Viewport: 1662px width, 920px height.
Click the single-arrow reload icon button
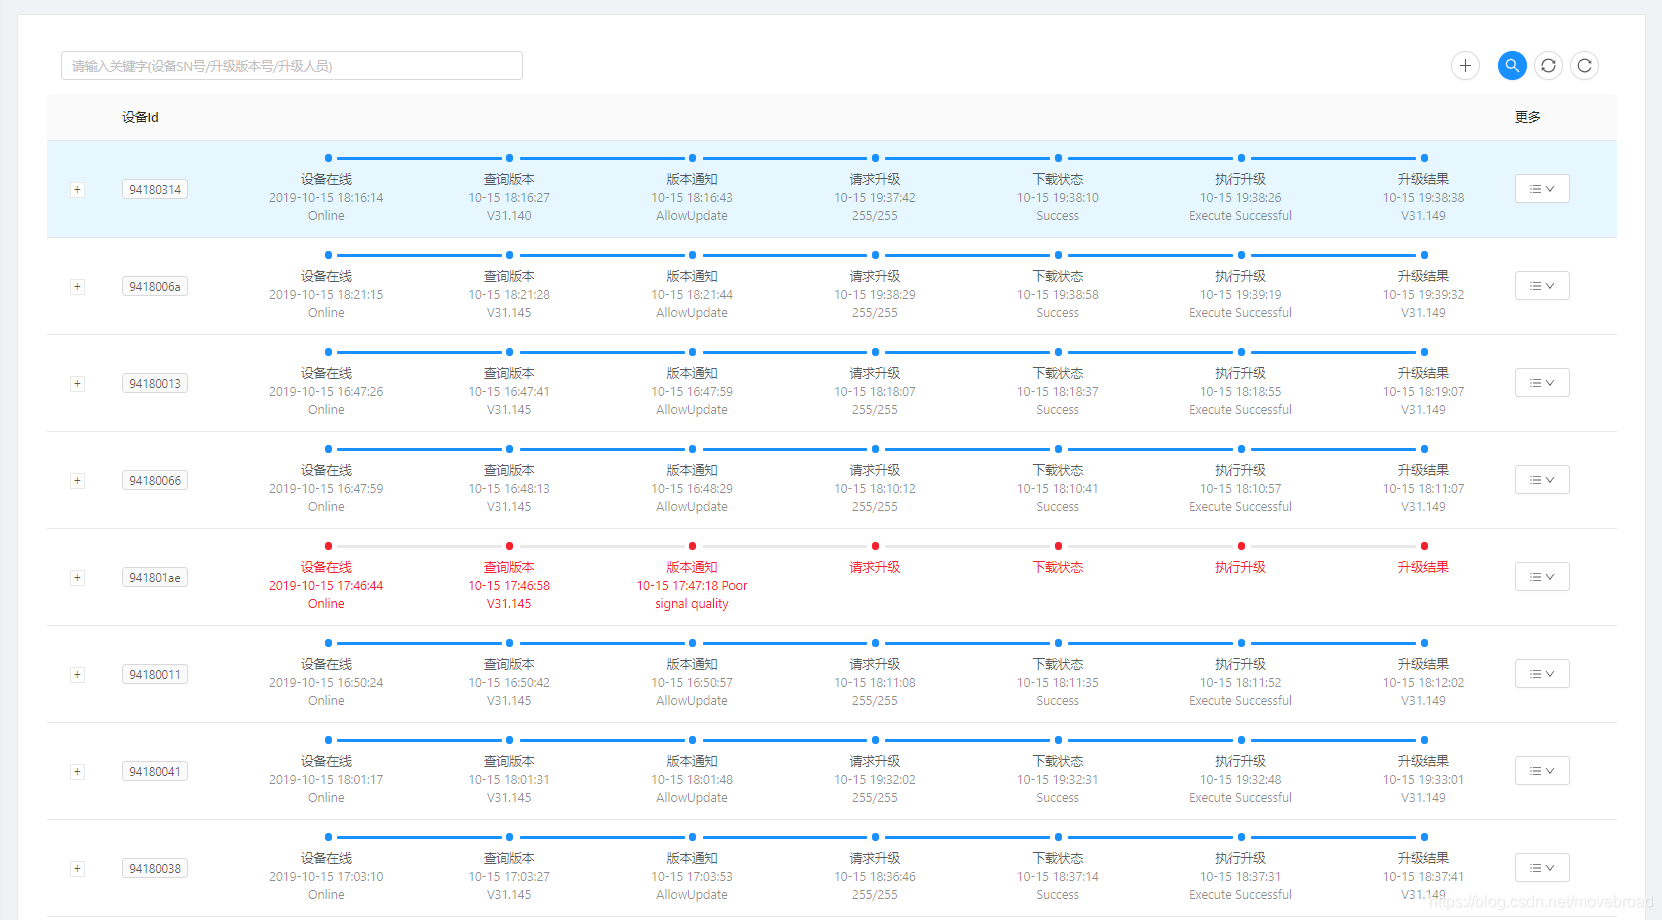[1584, 66]
